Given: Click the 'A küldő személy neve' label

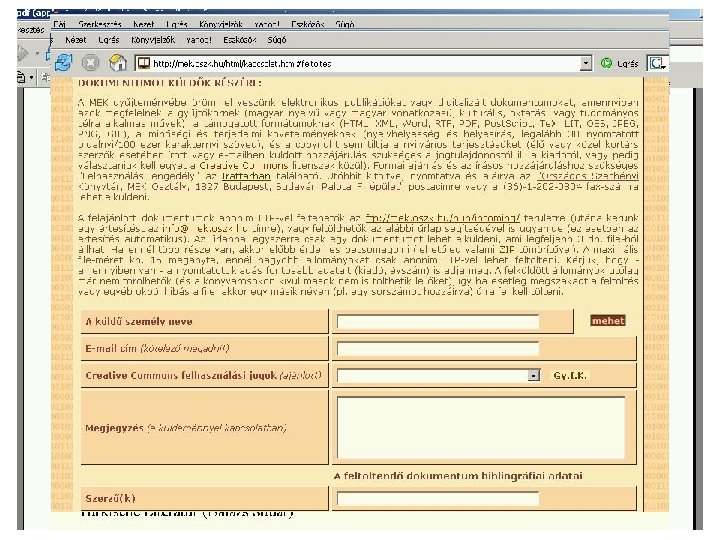Looking at the screenshot, I should coord(139,321).
